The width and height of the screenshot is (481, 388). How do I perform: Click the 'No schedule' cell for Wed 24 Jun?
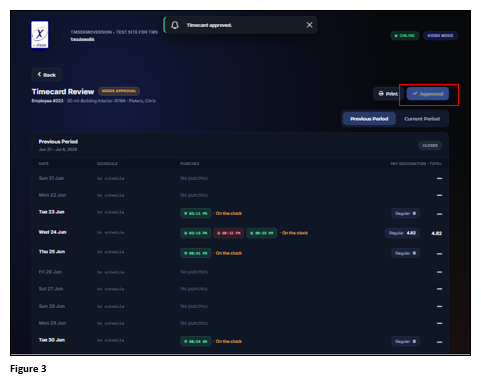point(110,232)
